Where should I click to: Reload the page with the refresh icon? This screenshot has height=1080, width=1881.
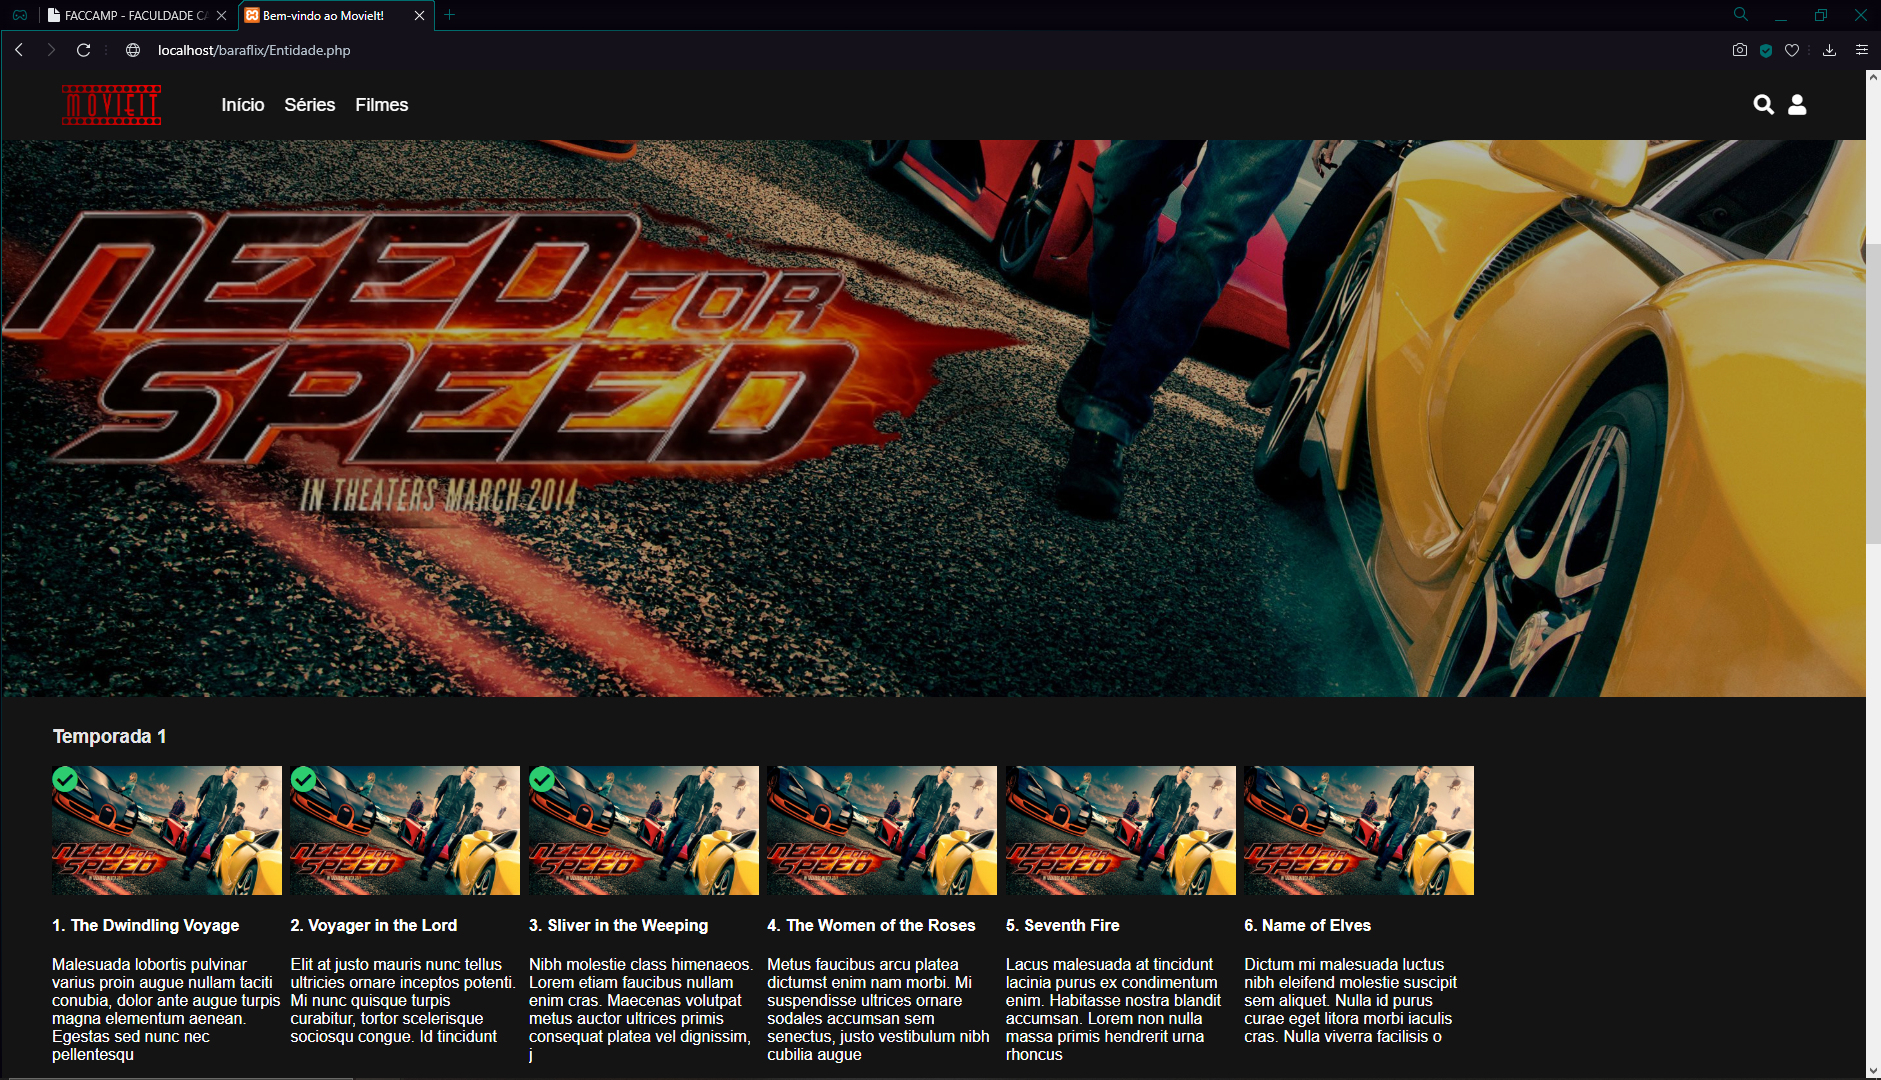(x=84, y=50)
